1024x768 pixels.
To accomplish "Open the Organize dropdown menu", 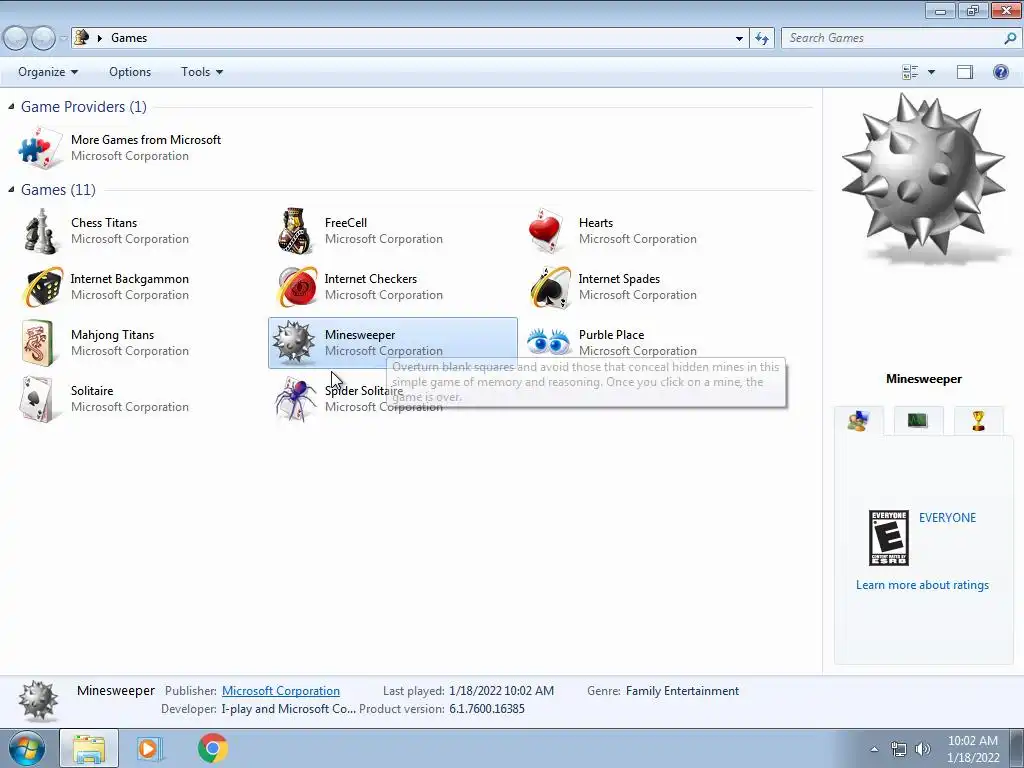I will [x=48, y=72].
